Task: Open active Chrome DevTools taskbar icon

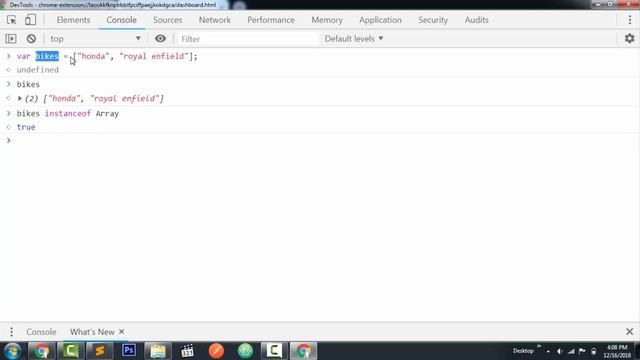Action: [x=303, y=351]
